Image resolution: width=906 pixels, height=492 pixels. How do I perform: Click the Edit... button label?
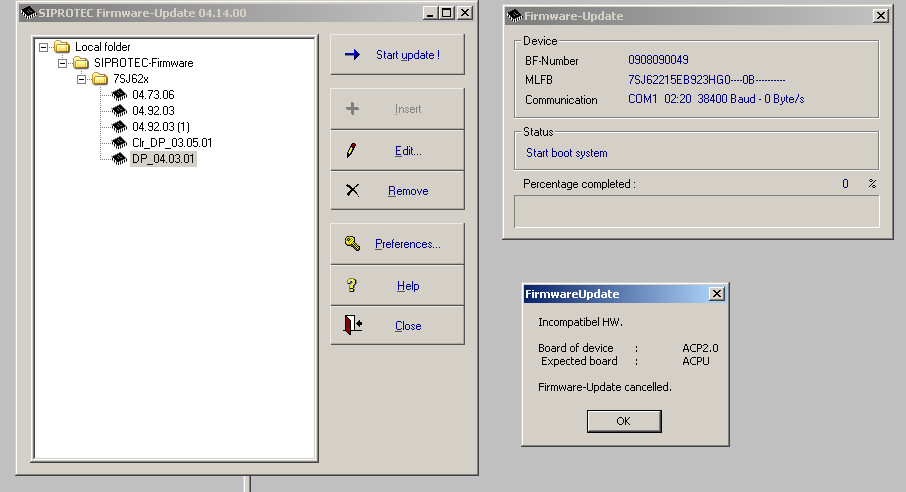[x=408, y=151]
